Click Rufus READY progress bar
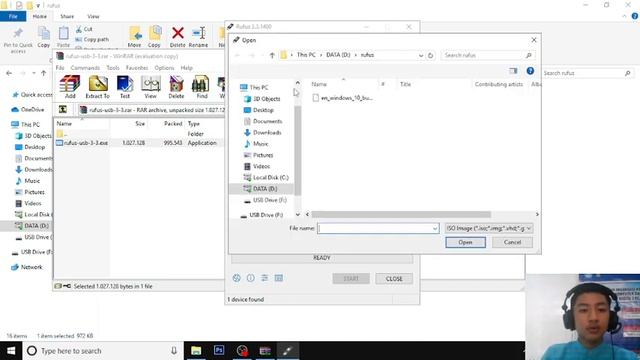The image size is (640, 360). pos(322,258)
